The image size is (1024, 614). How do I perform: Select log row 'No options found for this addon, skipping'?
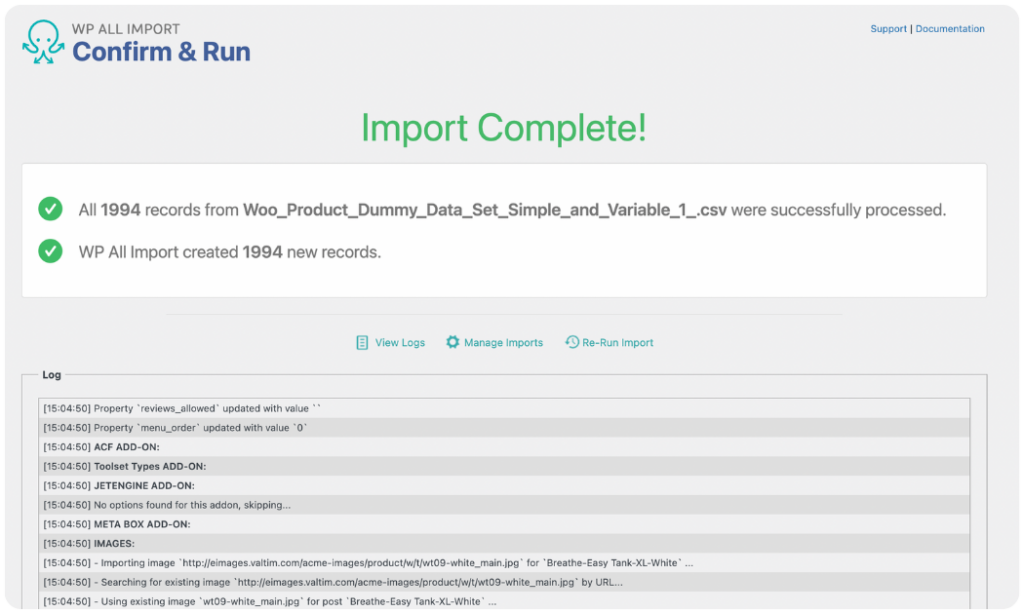(x=504, y=505)
